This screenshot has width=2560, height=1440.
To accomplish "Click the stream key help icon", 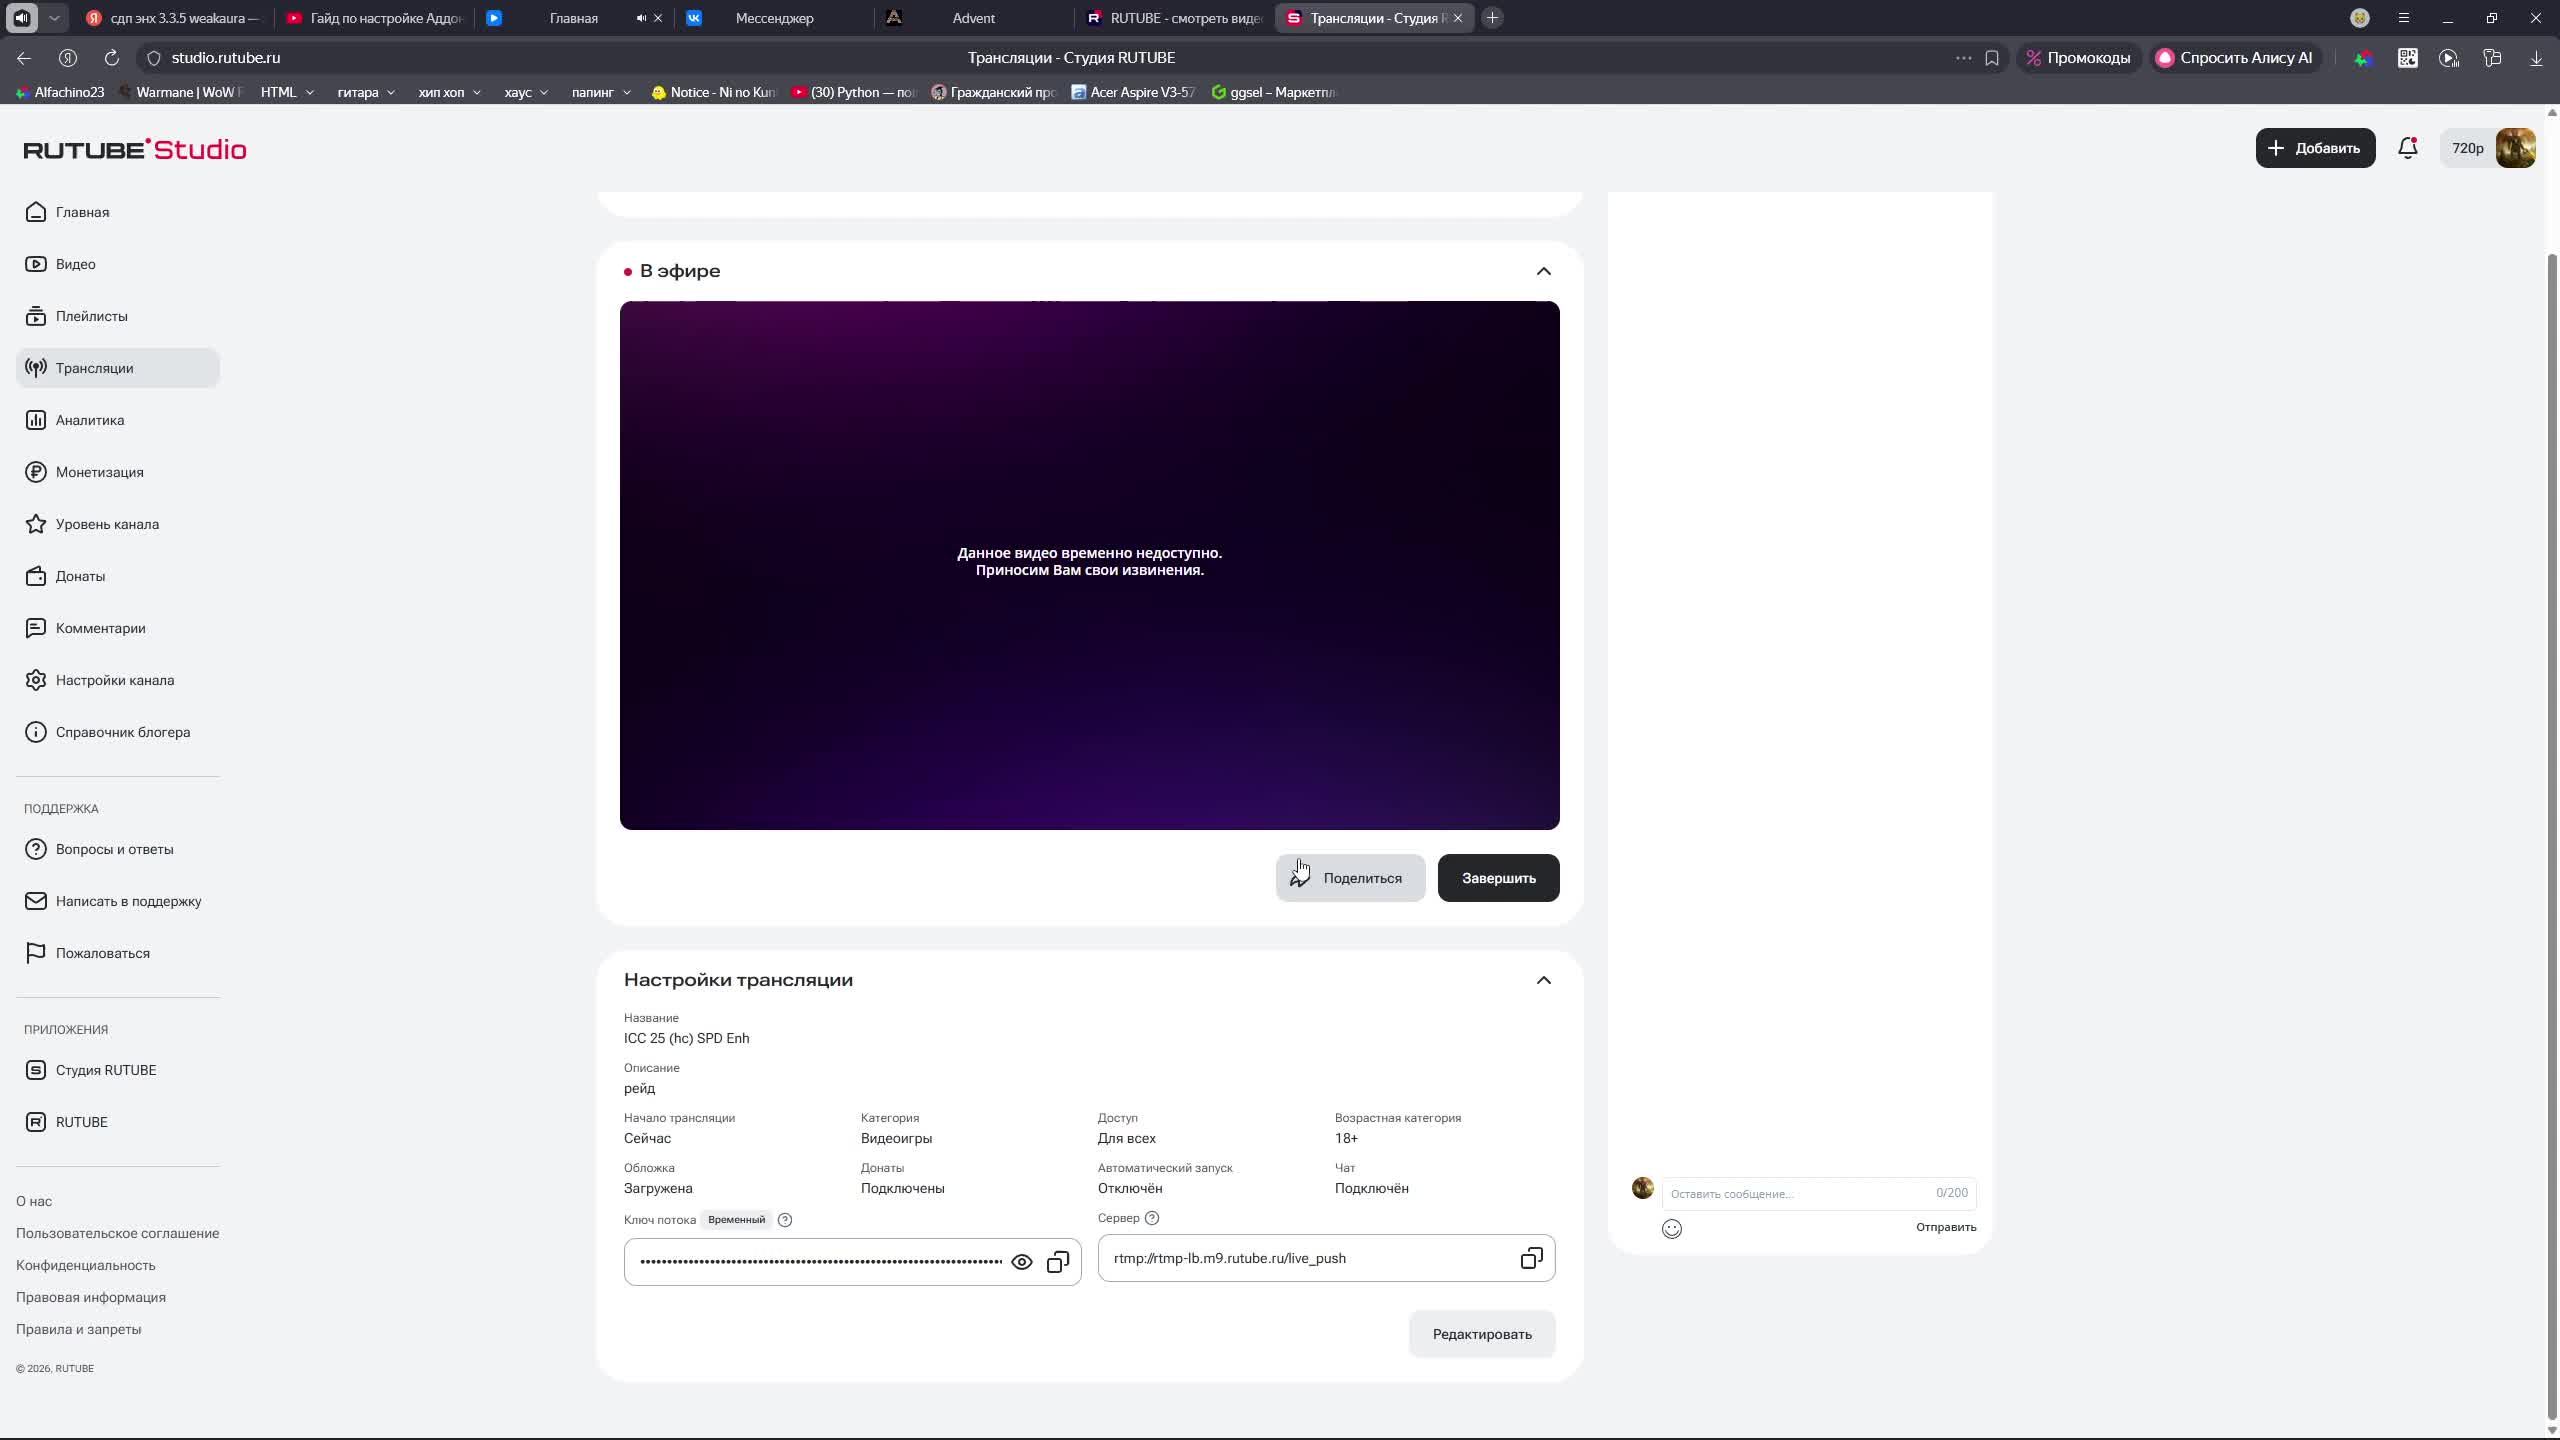I will 785,1220.
